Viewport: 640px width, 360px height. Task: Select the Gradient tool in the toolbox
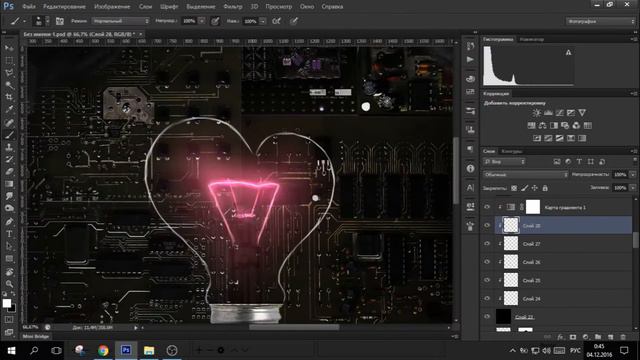point(9,184)
